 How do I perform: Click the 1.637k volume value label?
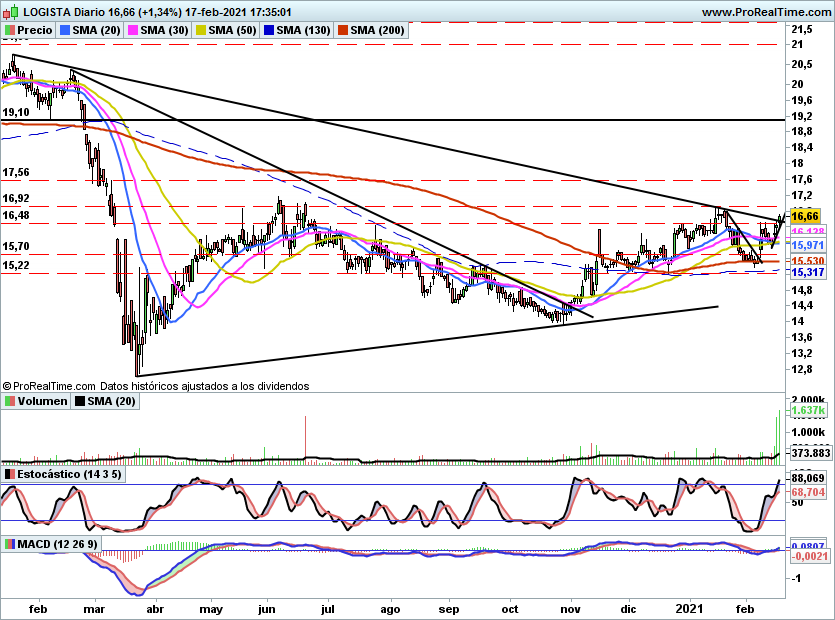coord(805,411)
